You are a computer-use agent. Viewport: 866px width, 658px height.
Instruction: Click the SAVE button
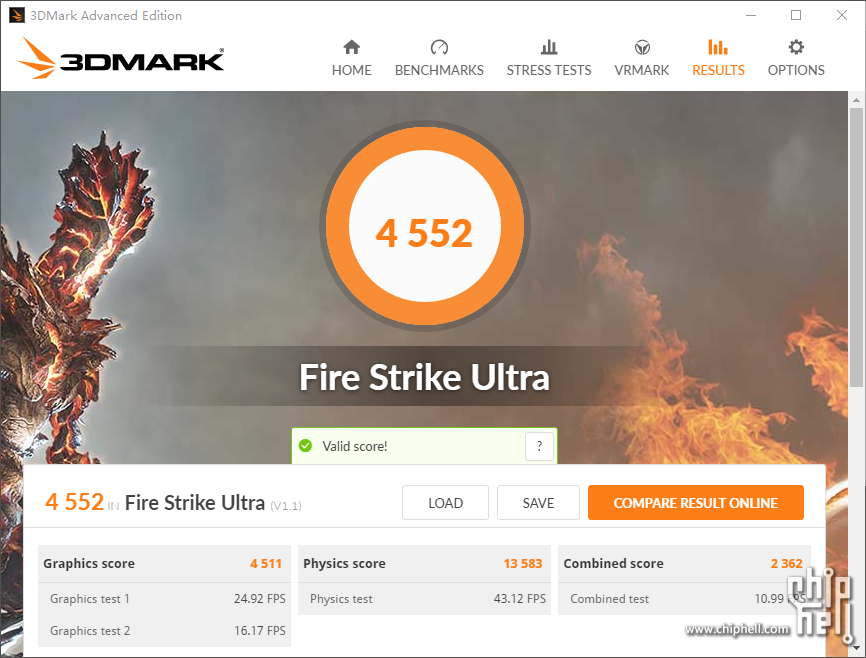pos(538,503)
